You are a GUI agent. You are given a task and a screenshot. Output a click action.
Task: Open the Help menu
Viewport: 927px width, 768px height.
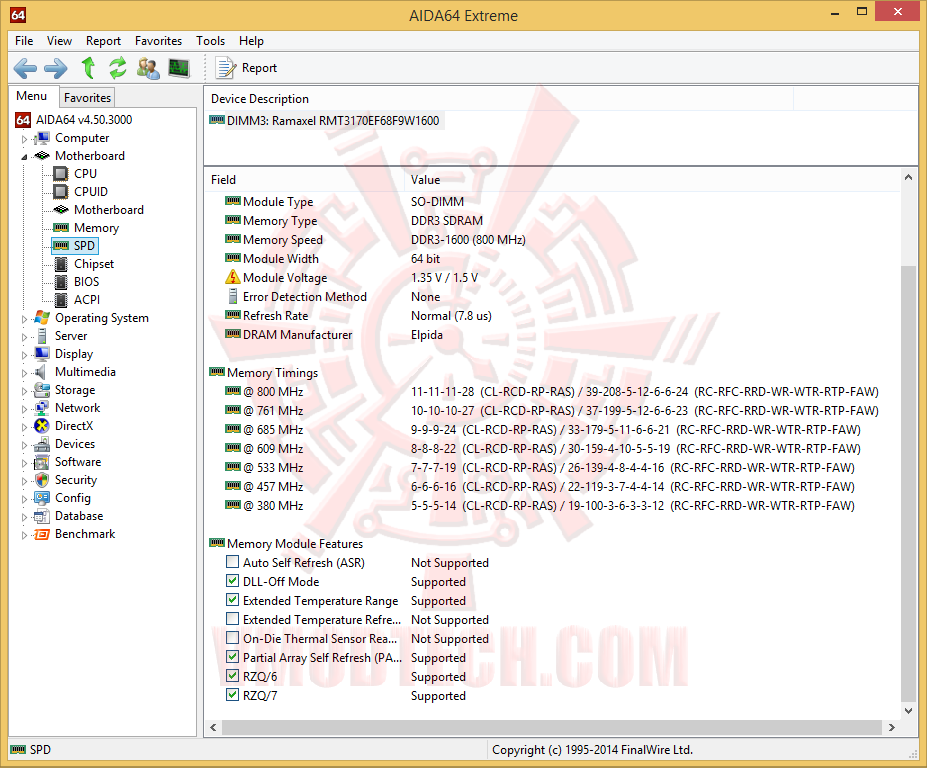pos(251,41)
